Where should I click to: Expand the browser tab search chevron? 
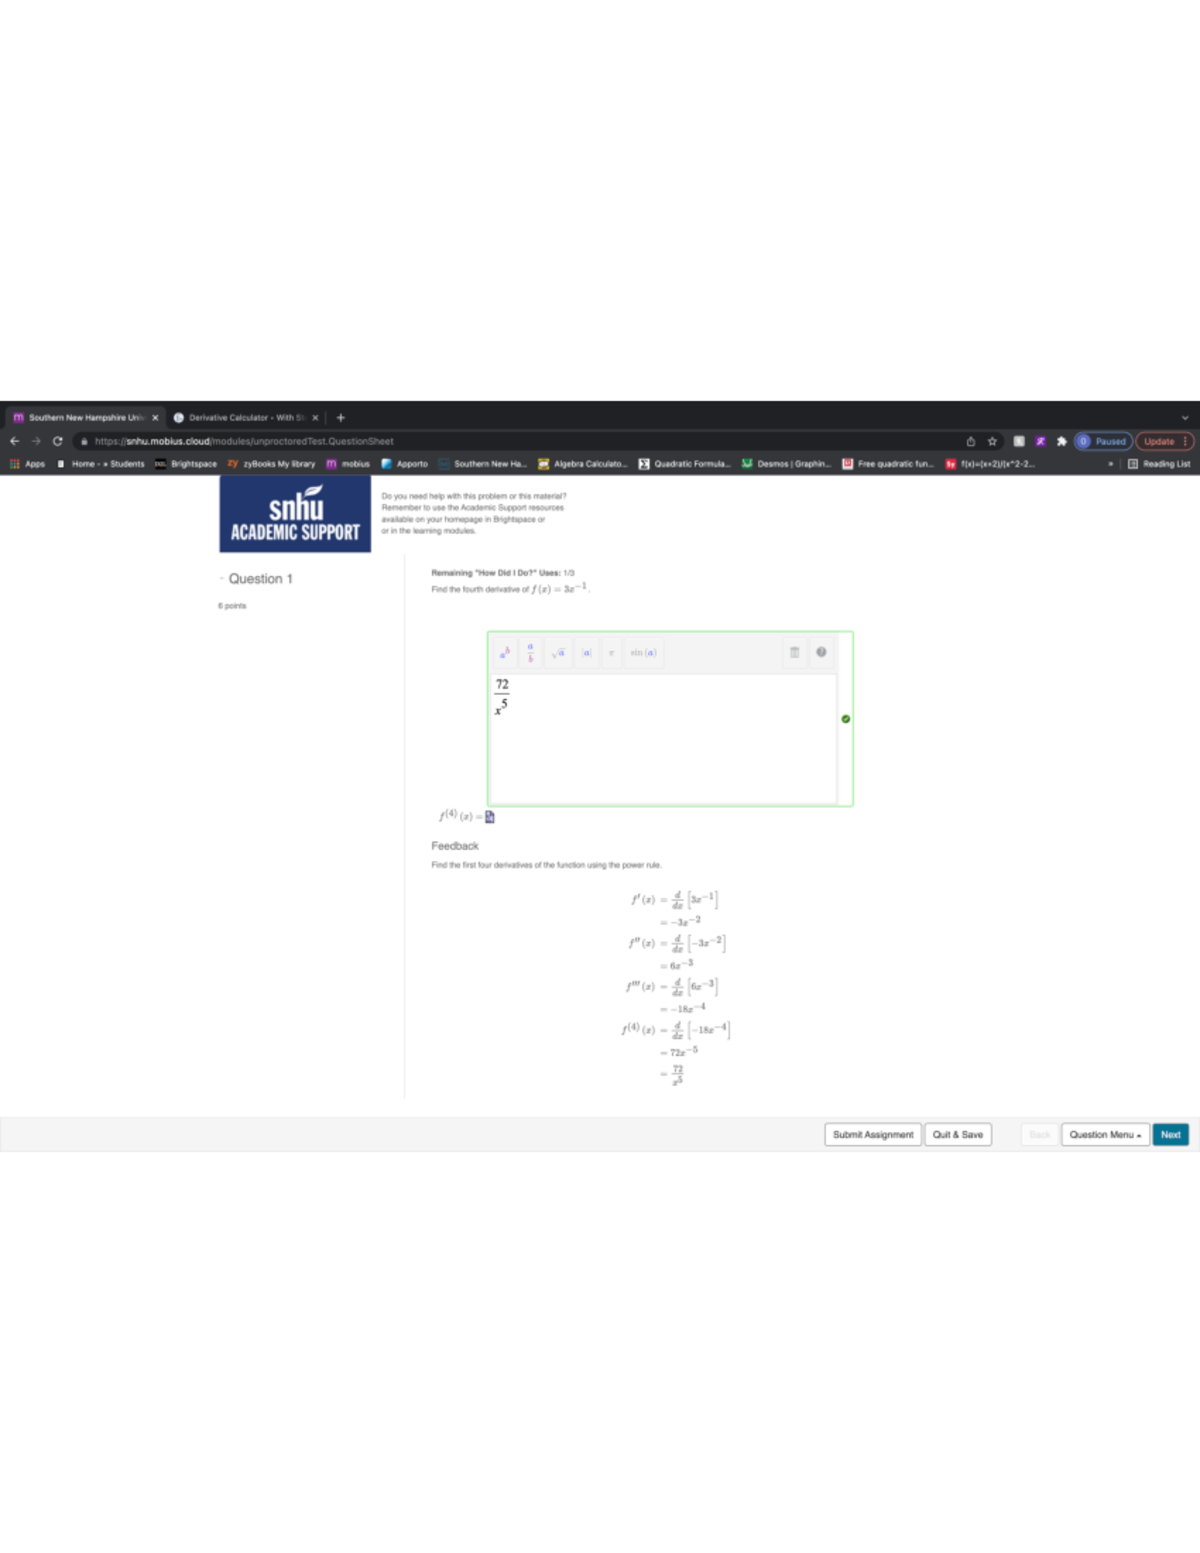pyautogui.click(x=1185, y=418)
